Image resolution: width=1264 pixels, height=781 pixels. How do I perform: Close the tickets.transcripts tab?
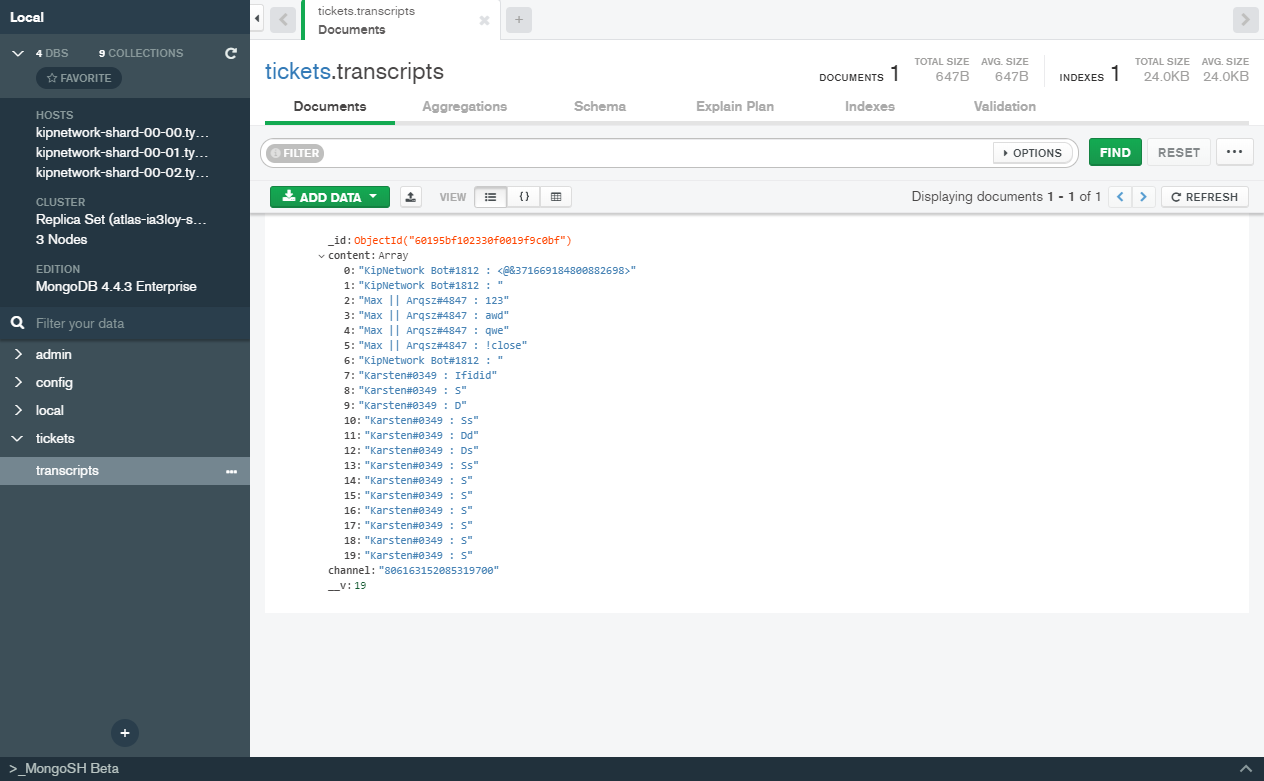(x=484, y=20)
